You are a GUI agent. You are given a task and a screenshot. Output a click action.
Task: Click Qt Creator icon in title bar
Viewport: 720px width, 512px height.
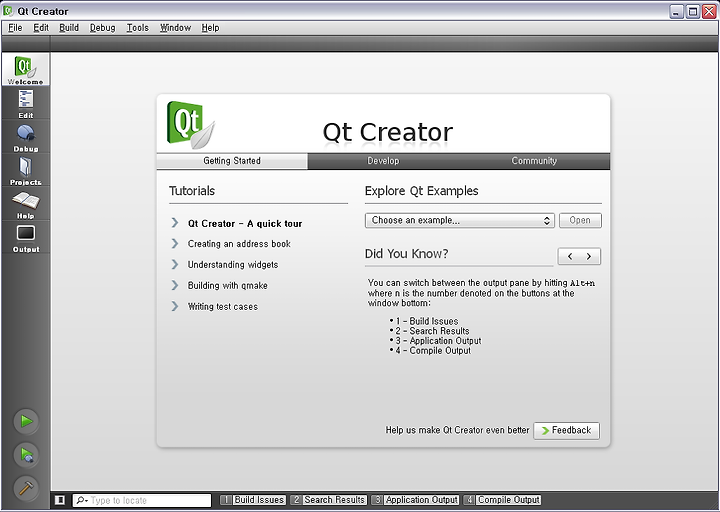click(x=8, y=11)
